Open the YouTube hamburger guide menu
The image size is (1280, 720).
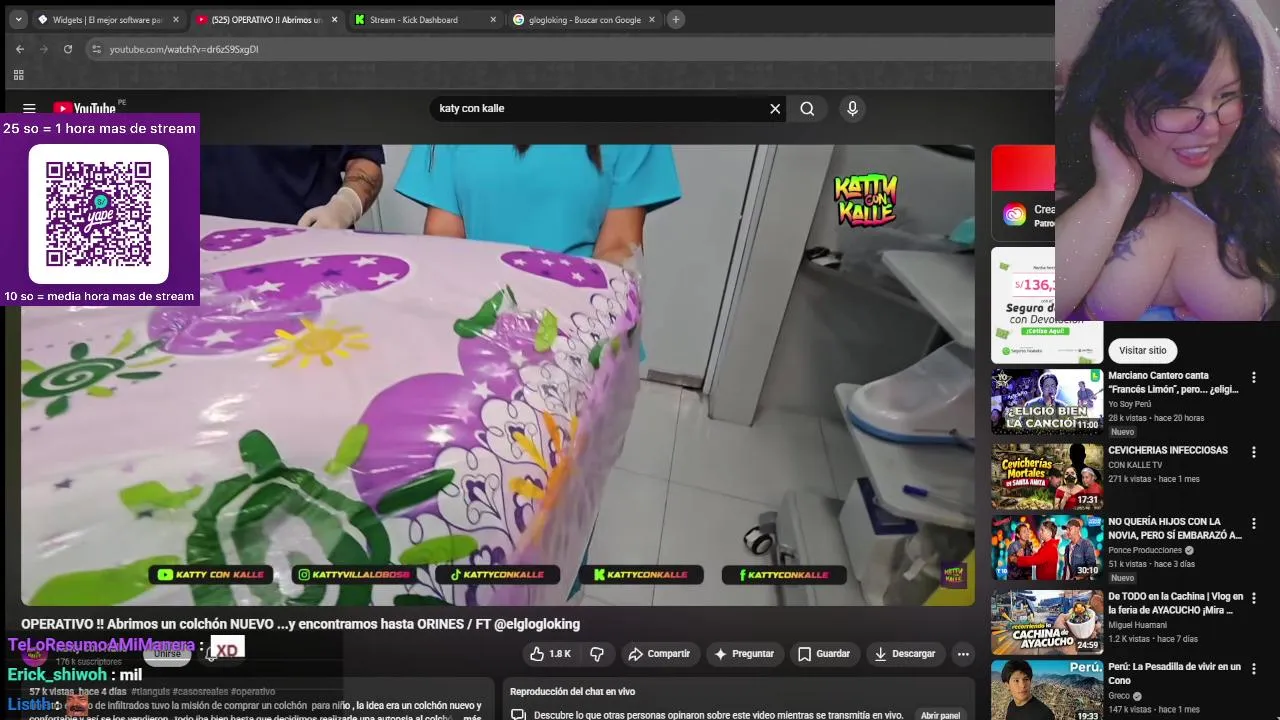coord(29,108)
